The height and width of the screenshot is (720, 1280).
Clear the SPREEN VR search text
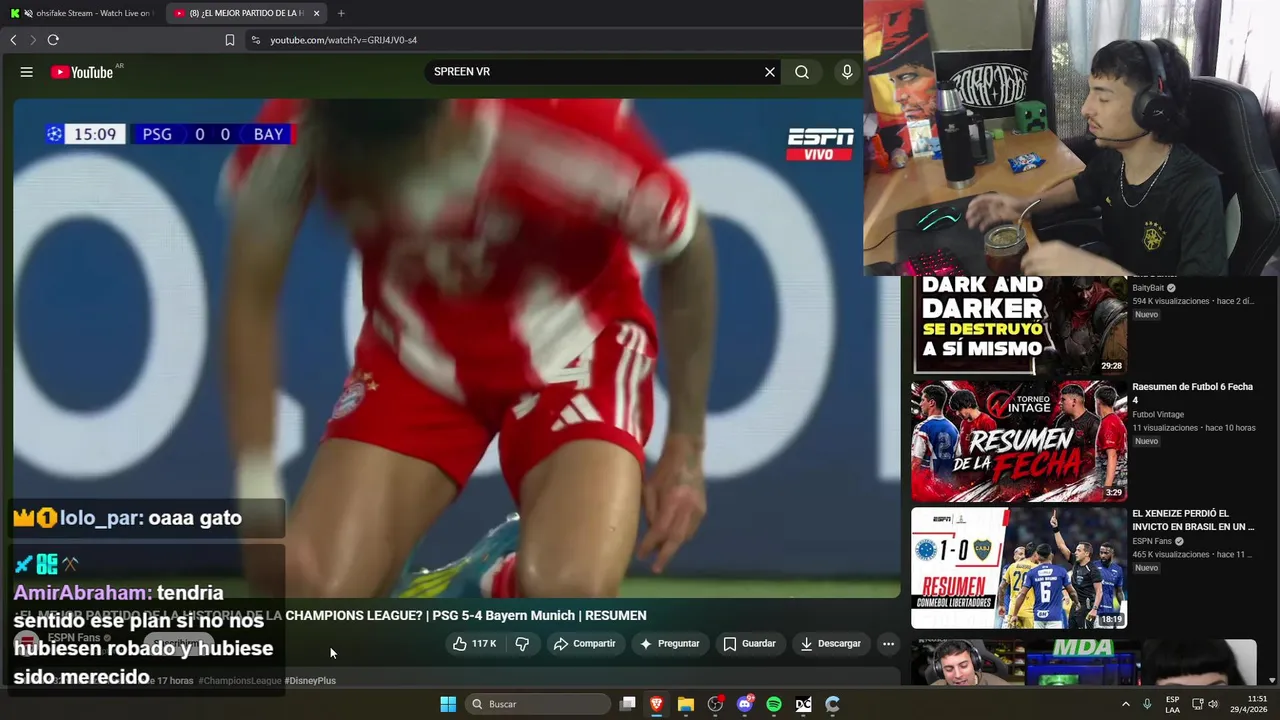pyautogui.click(x=770, y=72)
